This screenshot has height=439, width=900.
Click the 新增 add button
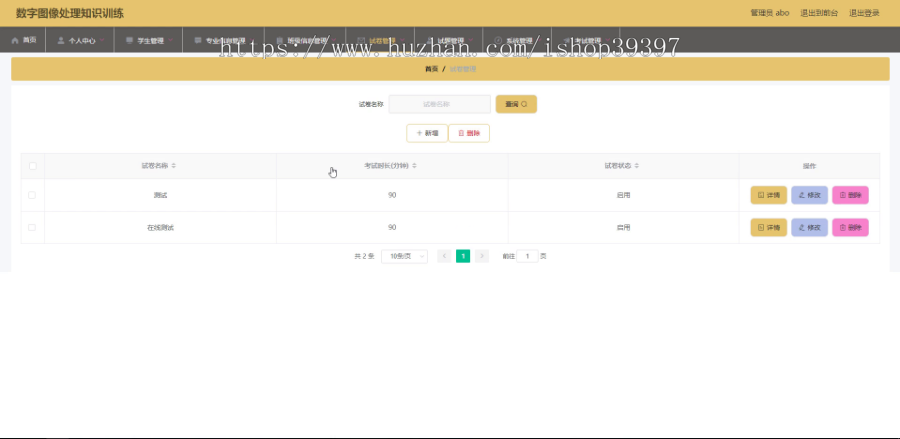click(x=427, y=133)
